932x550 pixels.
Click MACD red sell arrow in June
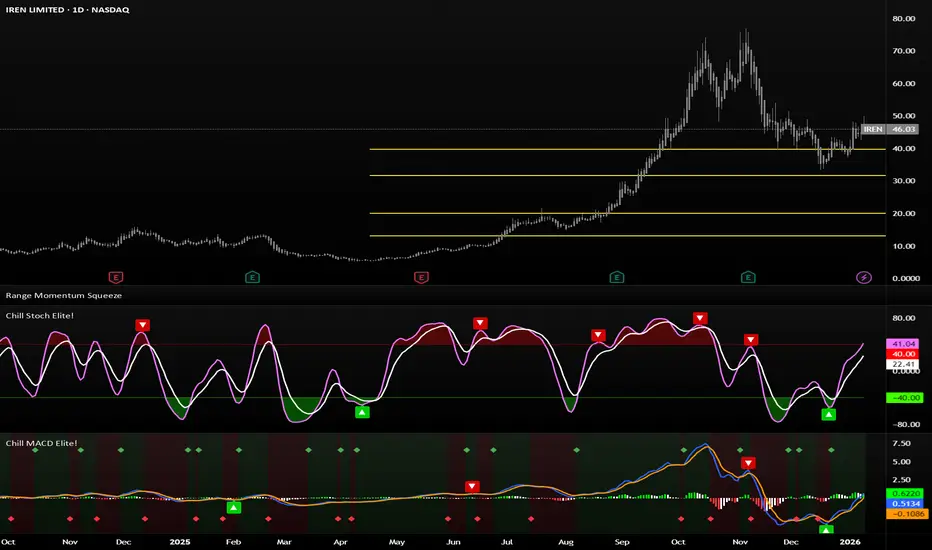point(472,486)
